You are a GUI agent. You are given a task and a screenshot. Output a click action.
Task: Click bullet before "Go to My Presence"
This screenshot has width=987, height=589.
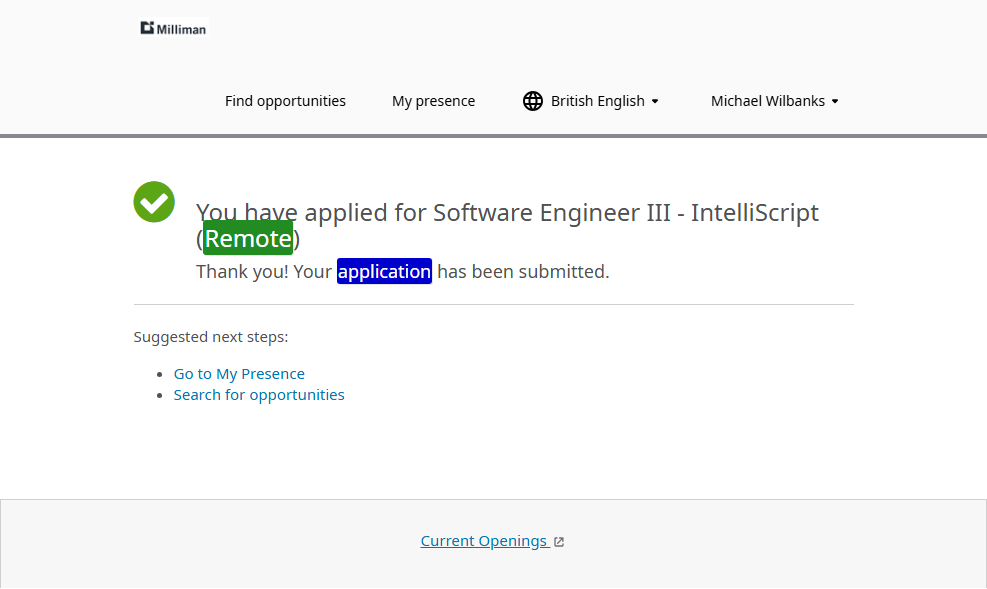[161, 375]
